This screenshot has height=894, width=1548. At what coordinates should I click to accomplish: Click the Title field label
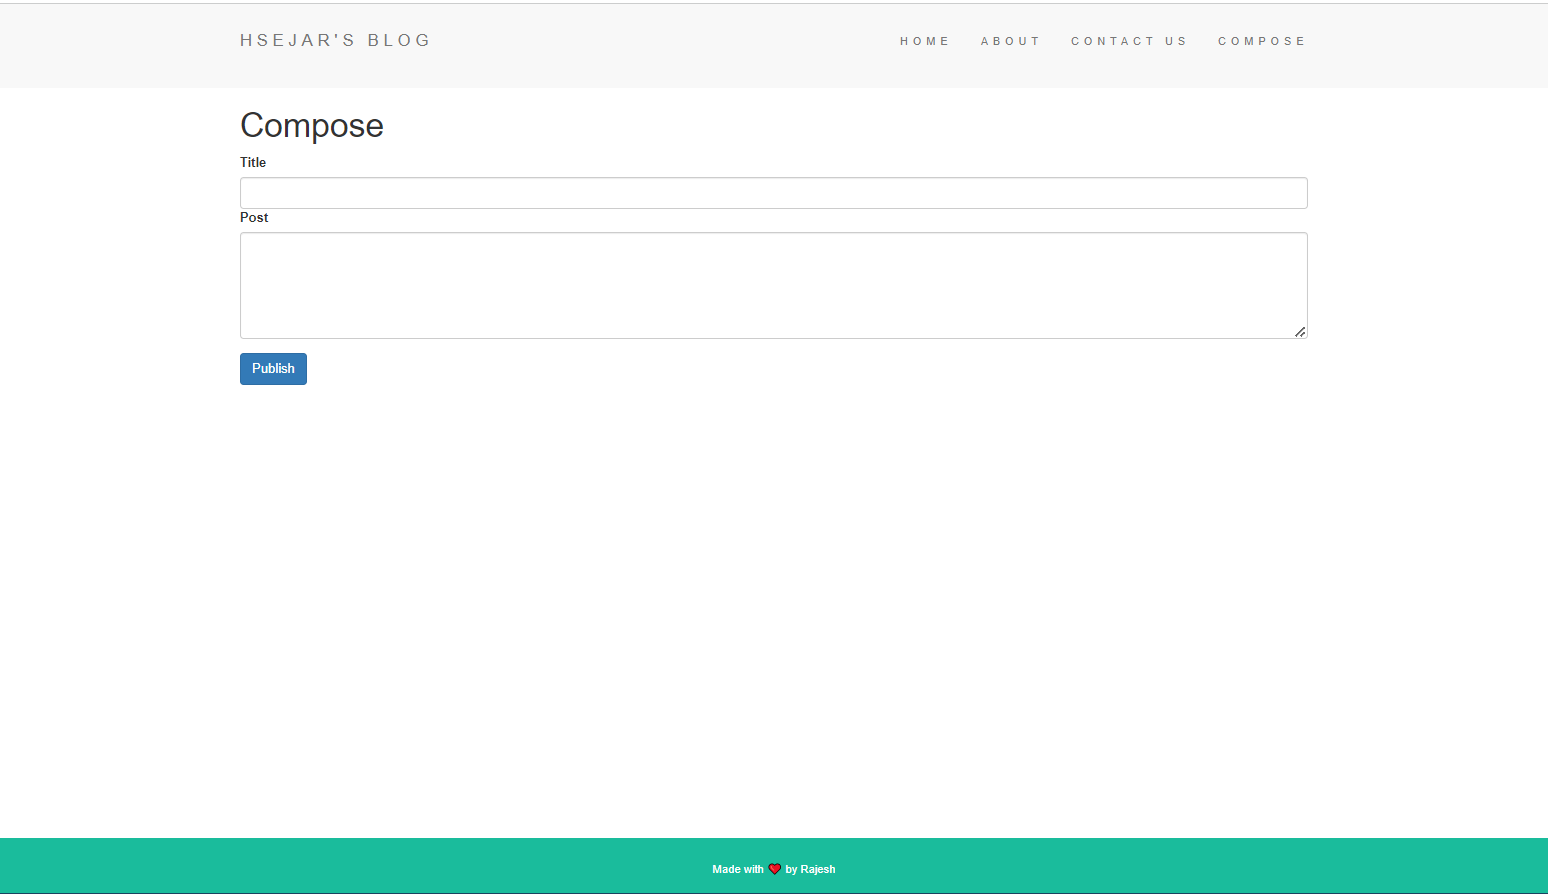click(253, 162)
